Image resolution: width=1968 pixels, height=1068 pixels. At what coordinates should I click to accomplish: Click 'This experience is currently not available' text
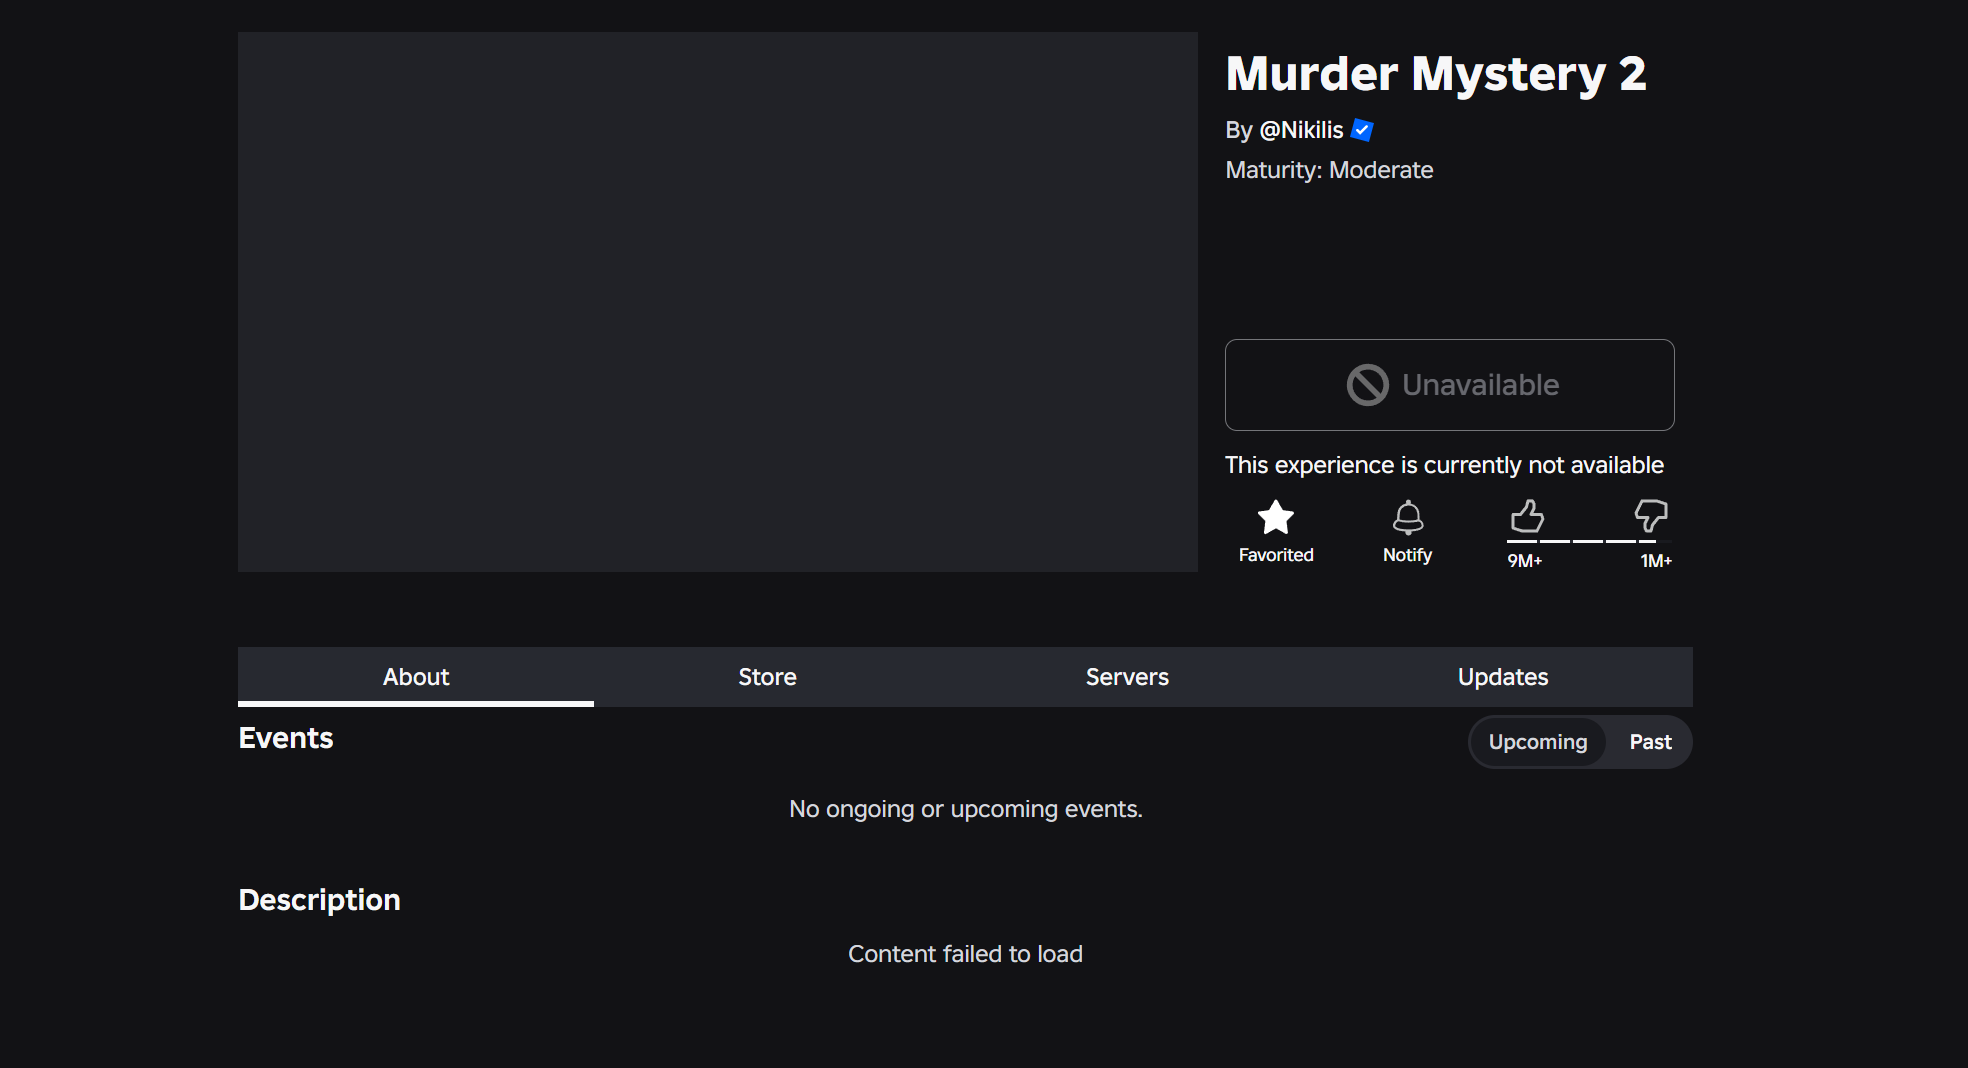pos(1444,465)
